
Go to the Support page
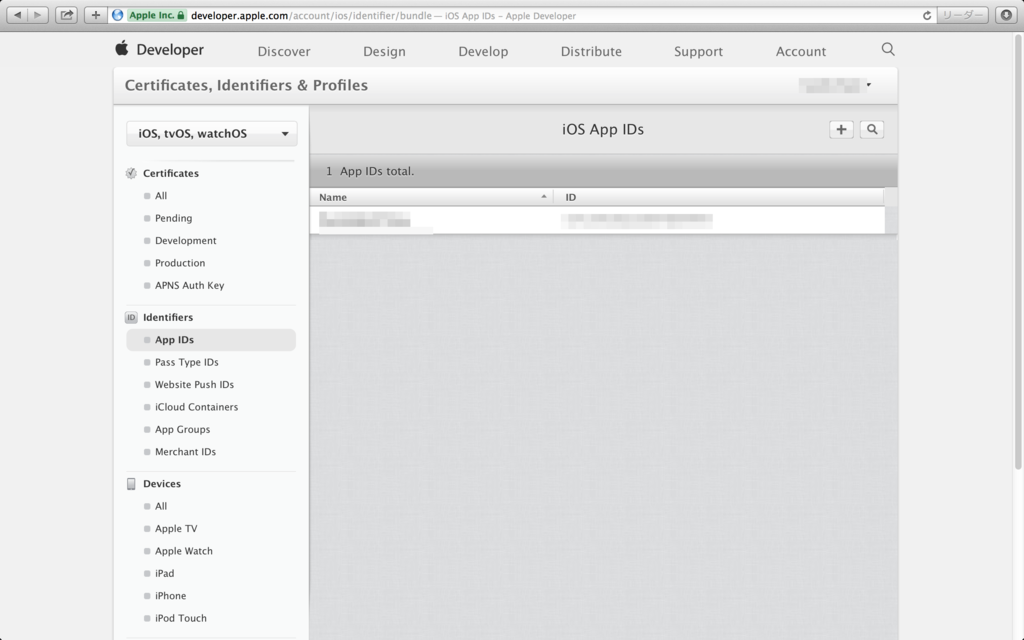click(698, 52)
